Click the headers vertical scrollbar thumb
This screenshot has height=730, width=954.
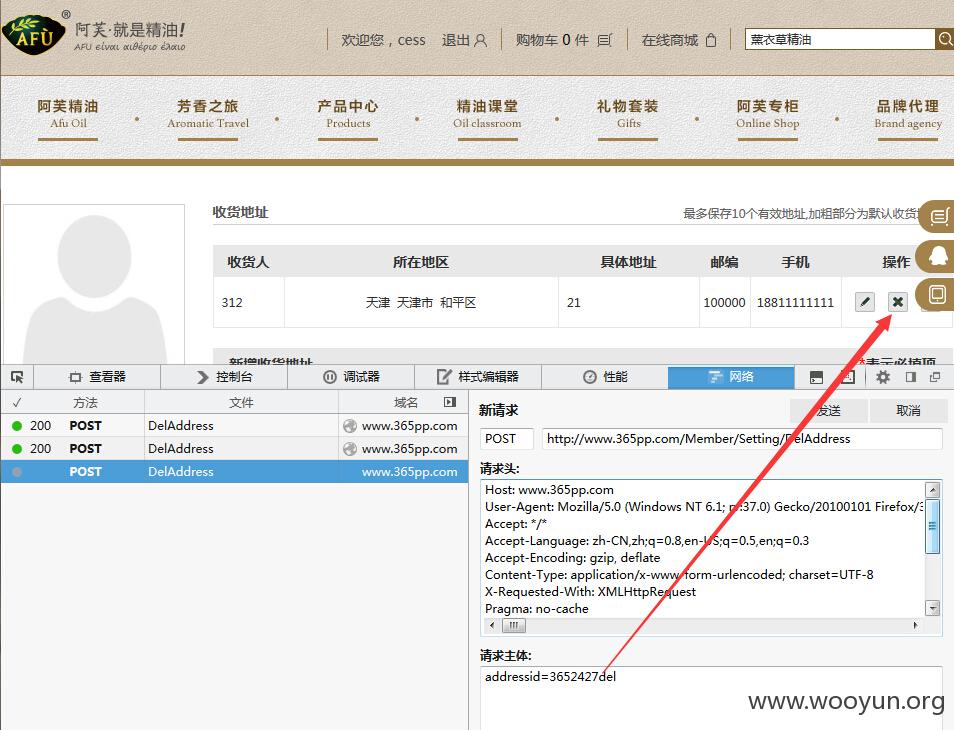(x=932, y=526)
